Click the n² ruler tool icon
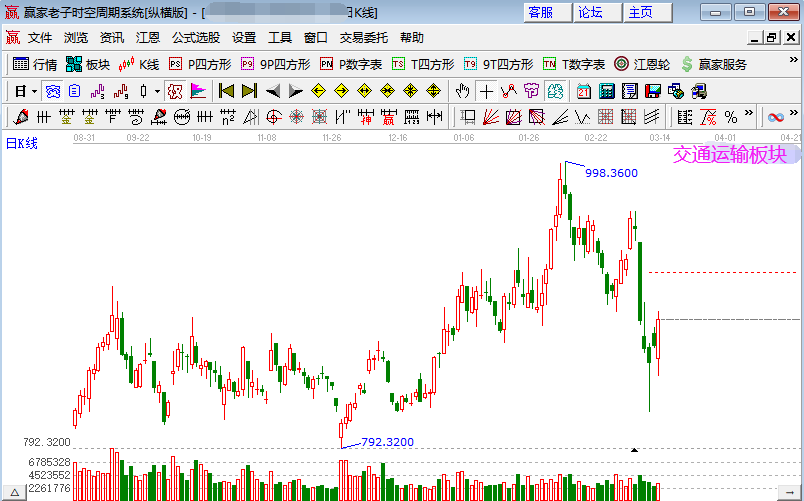This screenshot has height=501, width=804. [228, 117]
